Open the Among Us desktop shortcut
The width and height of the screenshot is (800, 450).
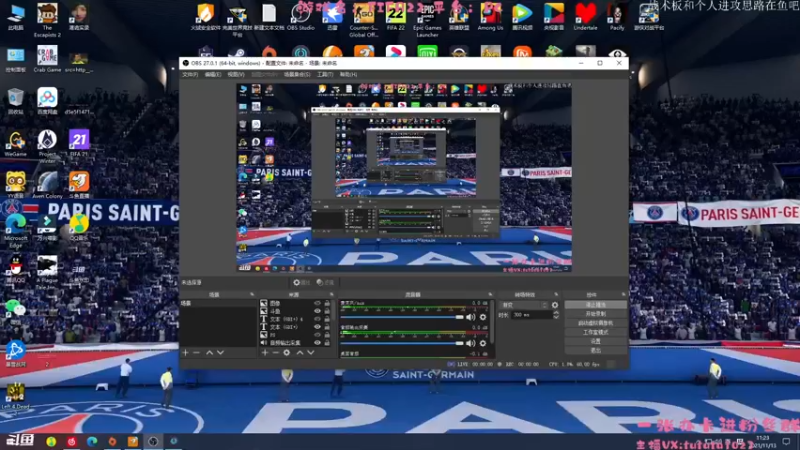tap(490, 17)
